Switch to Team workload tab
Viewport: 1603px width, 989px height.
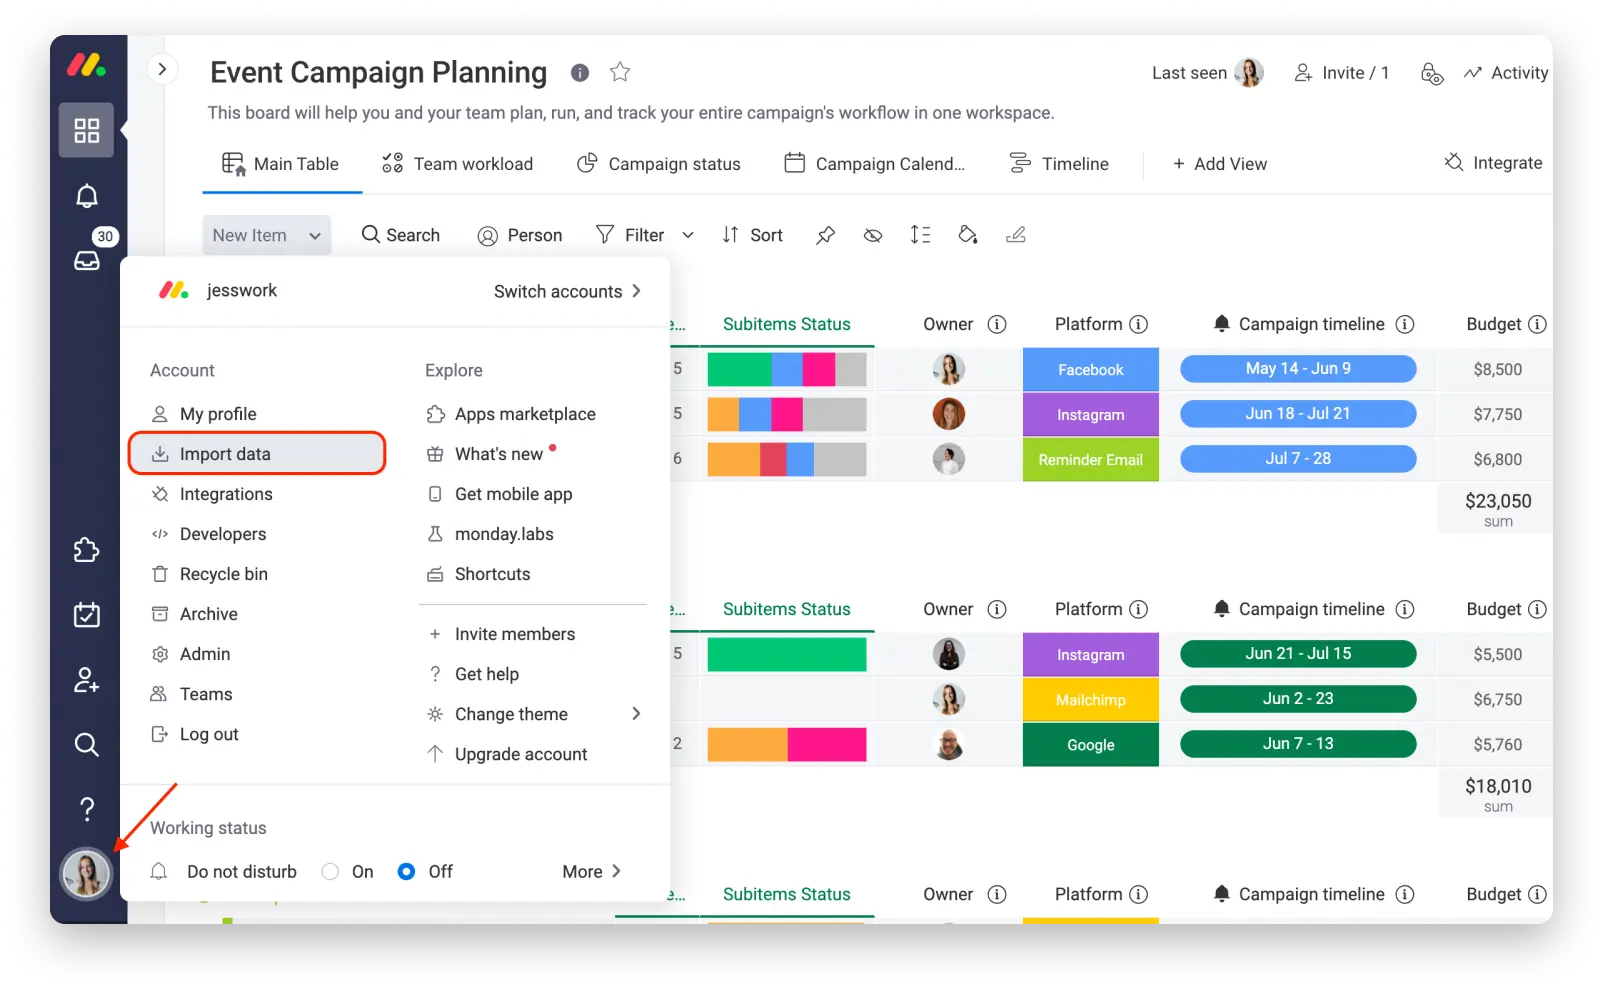(458, 164)
